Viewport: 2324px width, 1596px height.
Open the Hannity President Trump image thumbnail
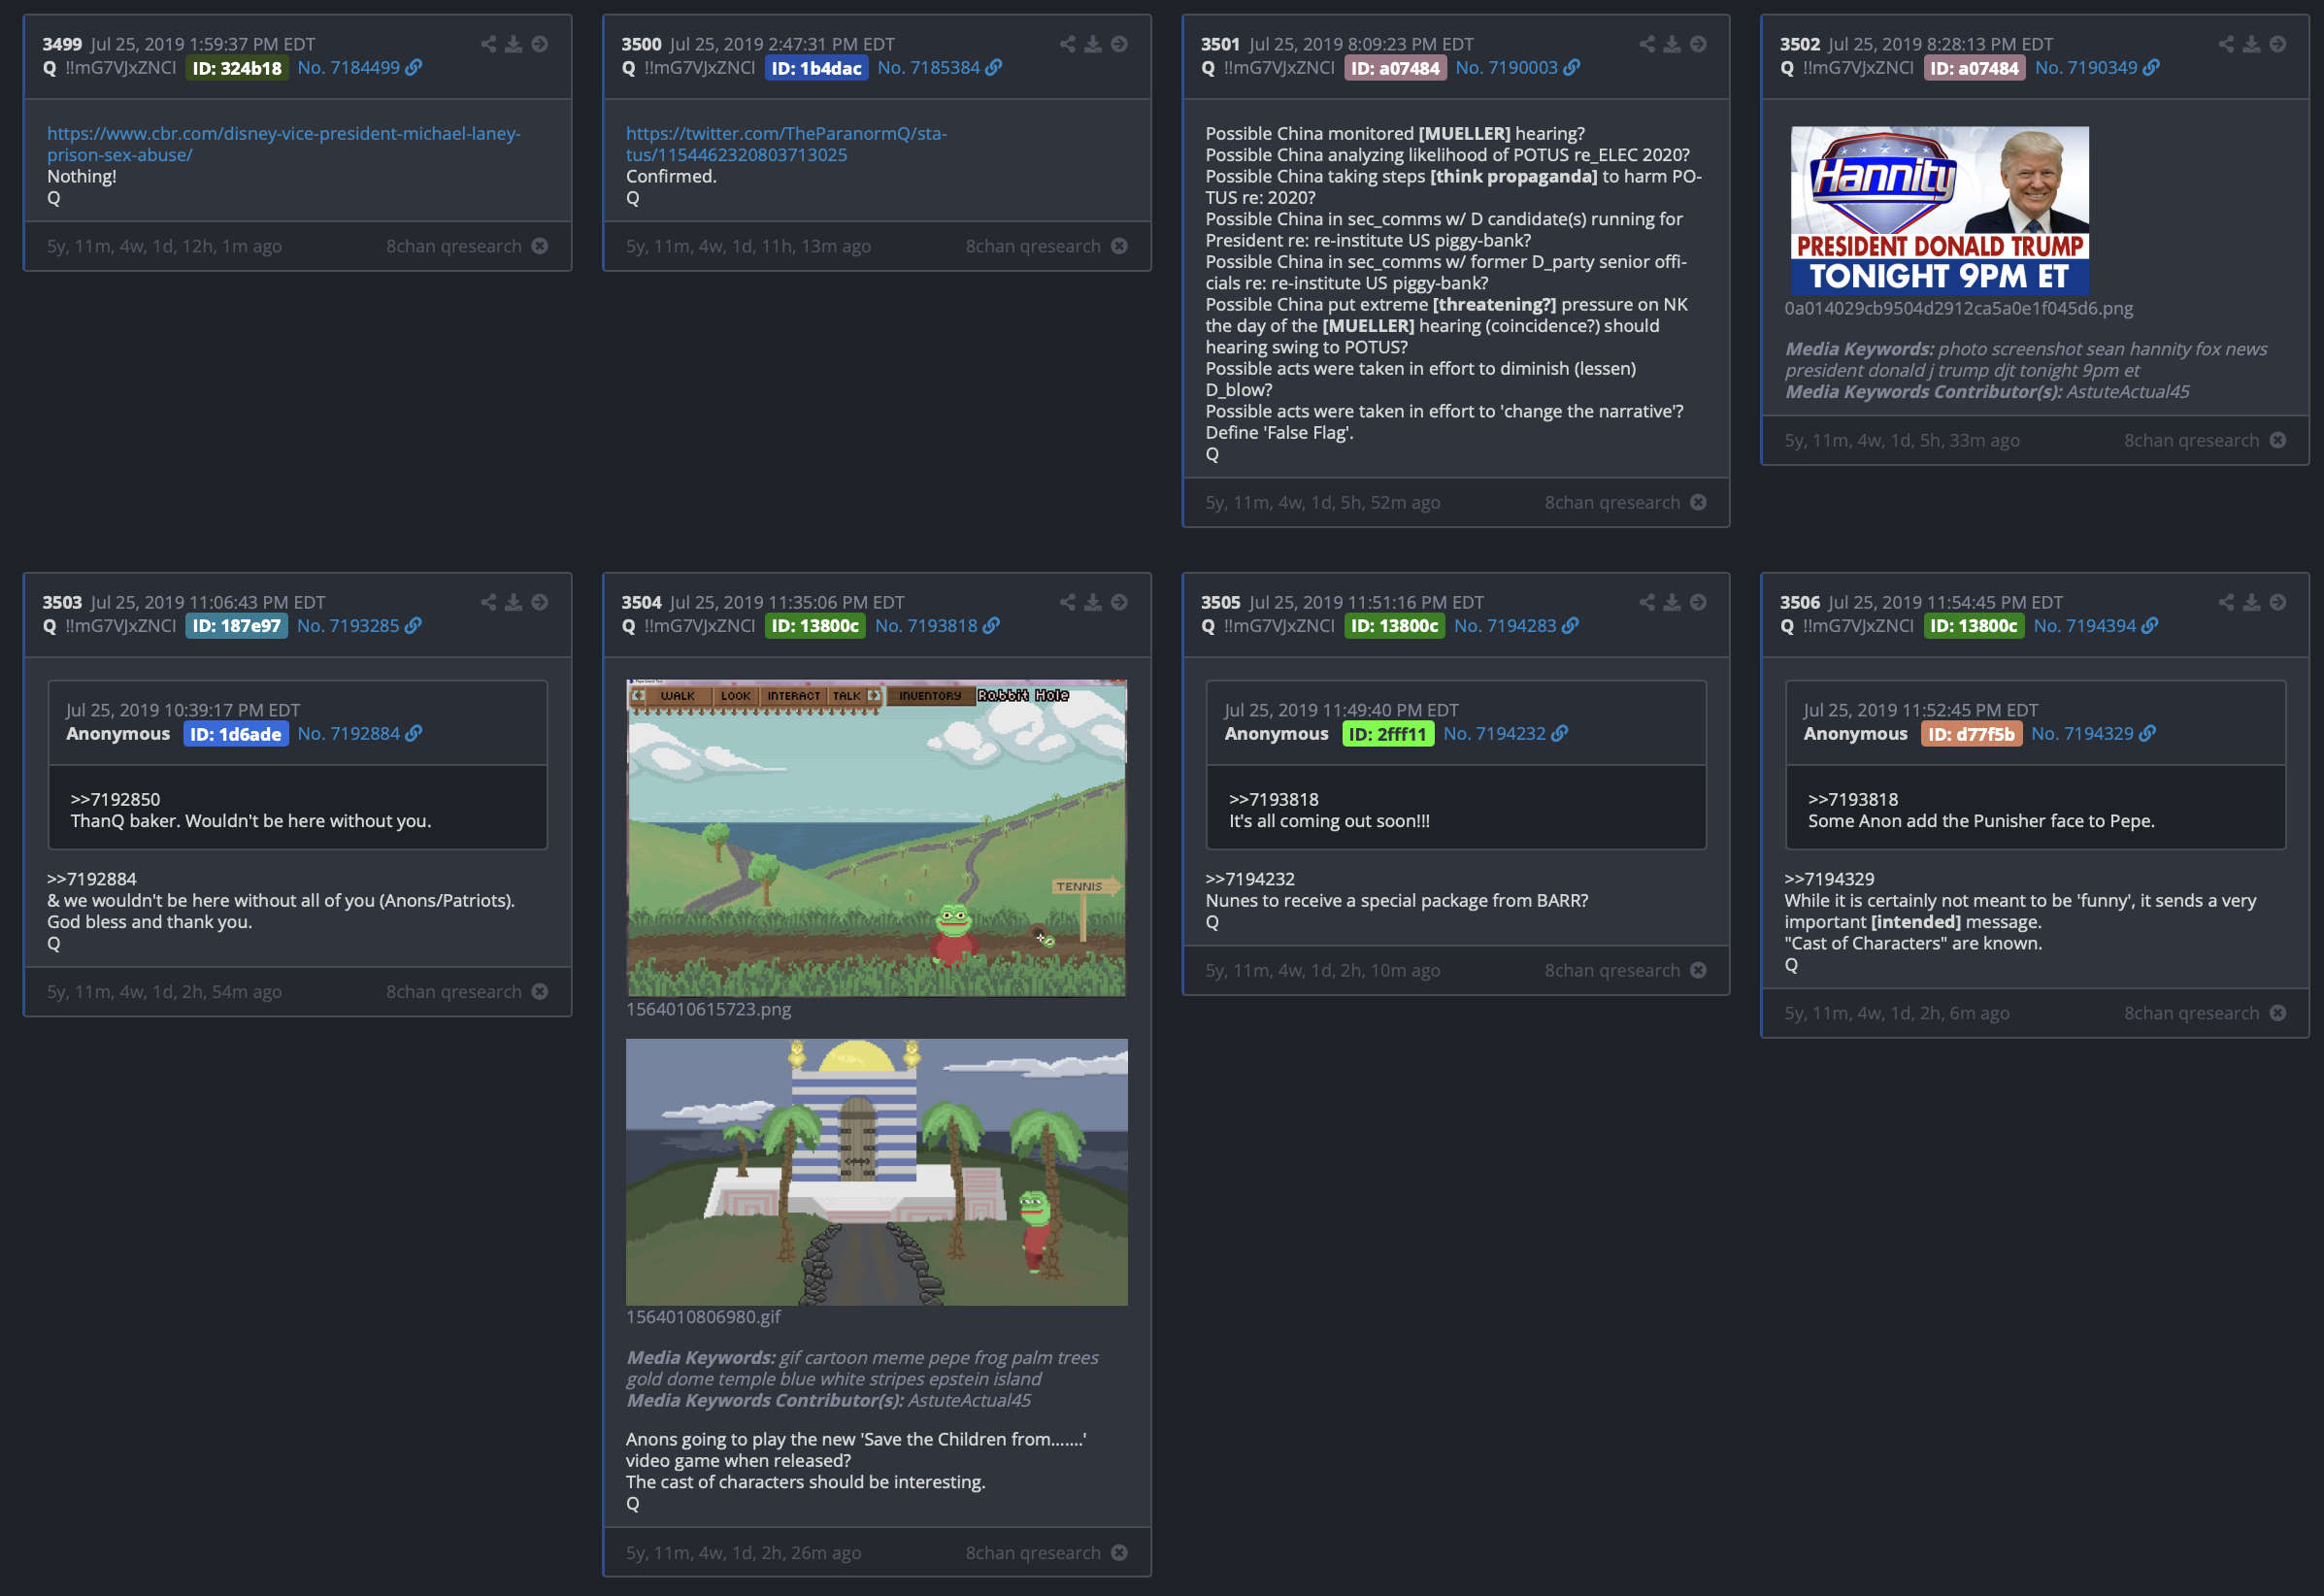point(1939,210)
